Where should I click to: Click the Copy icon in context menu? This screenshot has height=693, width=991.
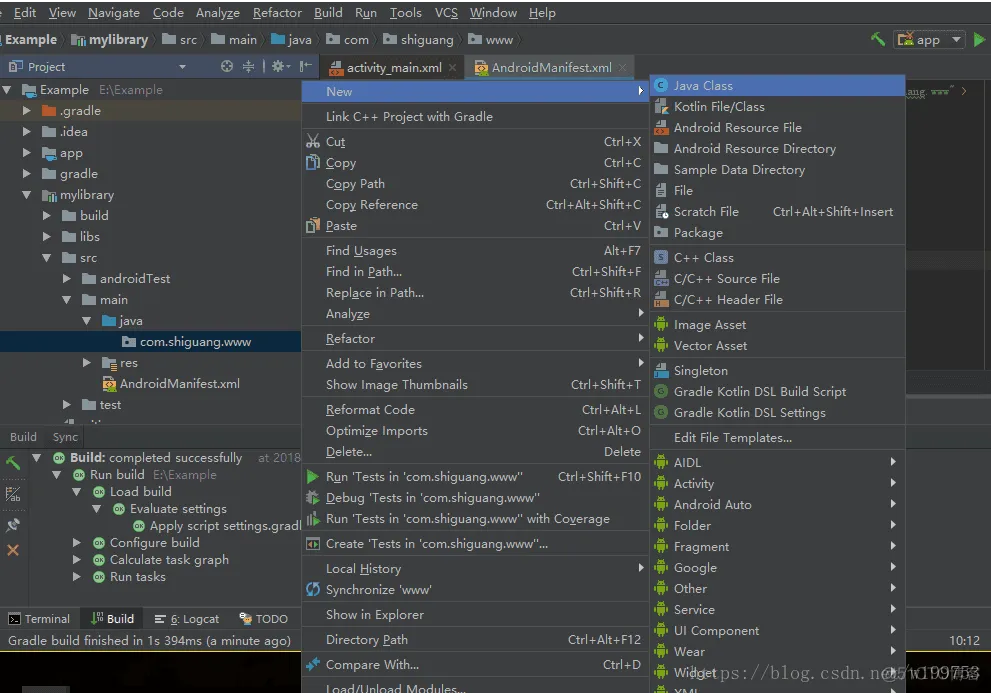[x=313, y=163]
